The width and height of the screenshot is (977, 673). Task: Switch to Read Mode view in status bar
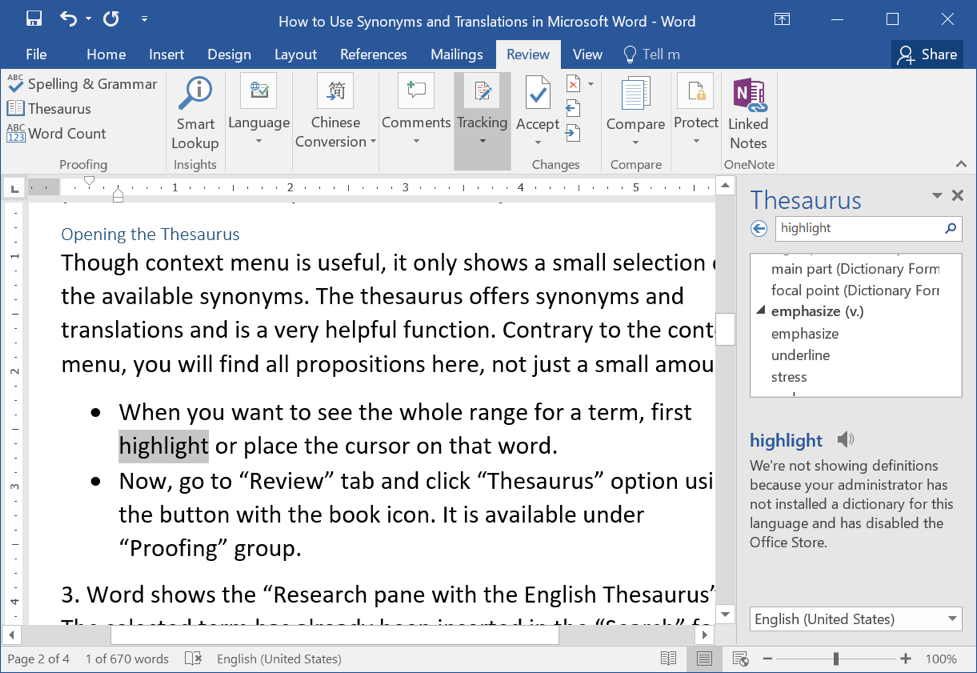click(x=669, y=659)
